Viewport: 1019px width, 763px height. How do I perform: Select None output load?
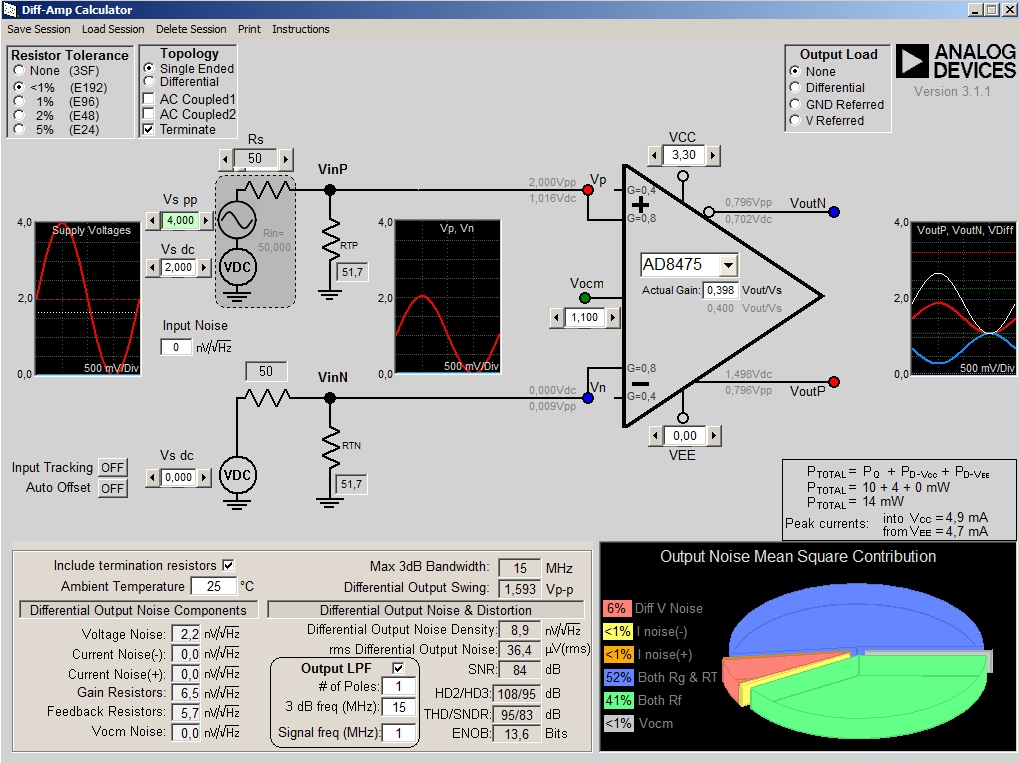click(795, 71)
